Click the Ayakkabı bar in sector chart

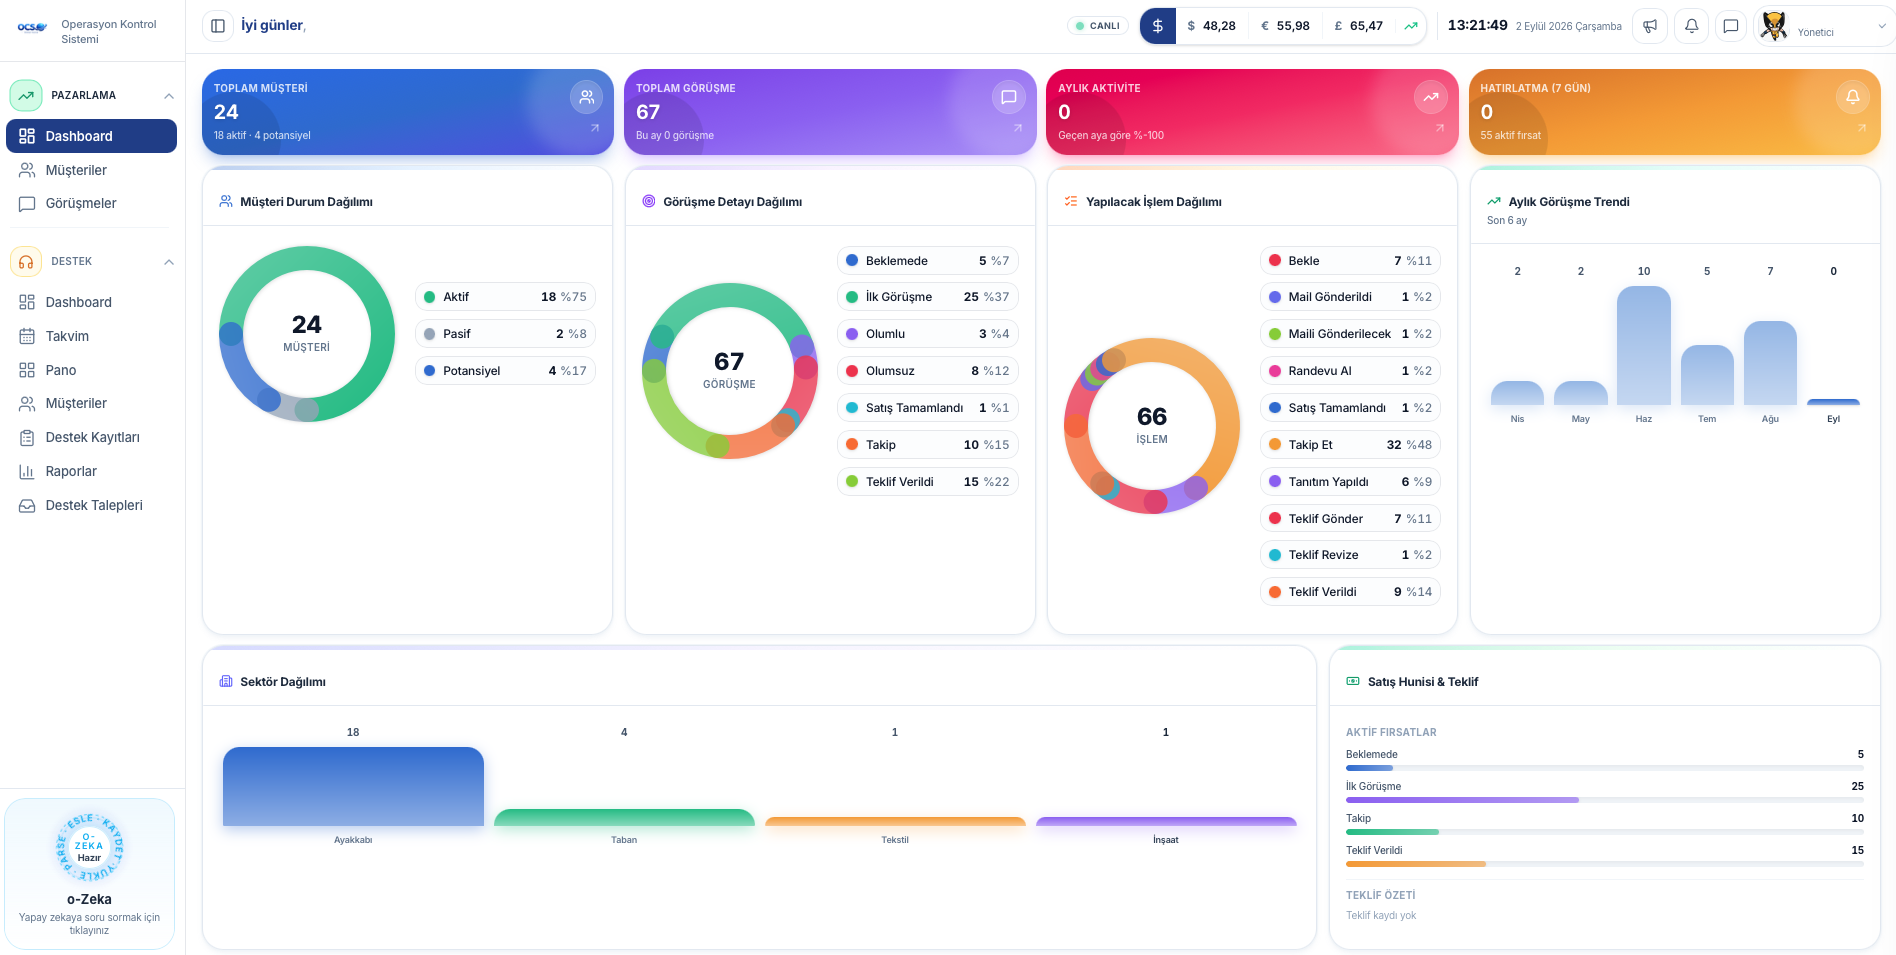pyautogui.click(x=353, y=786)
